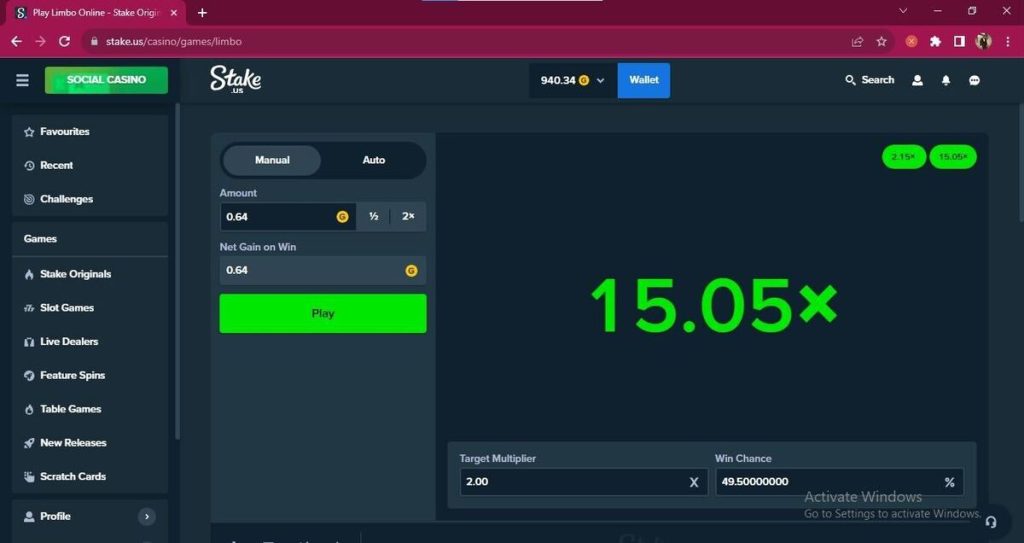Click the bet Amount input field
The image size is (1024, 543).
coord(288,216)
